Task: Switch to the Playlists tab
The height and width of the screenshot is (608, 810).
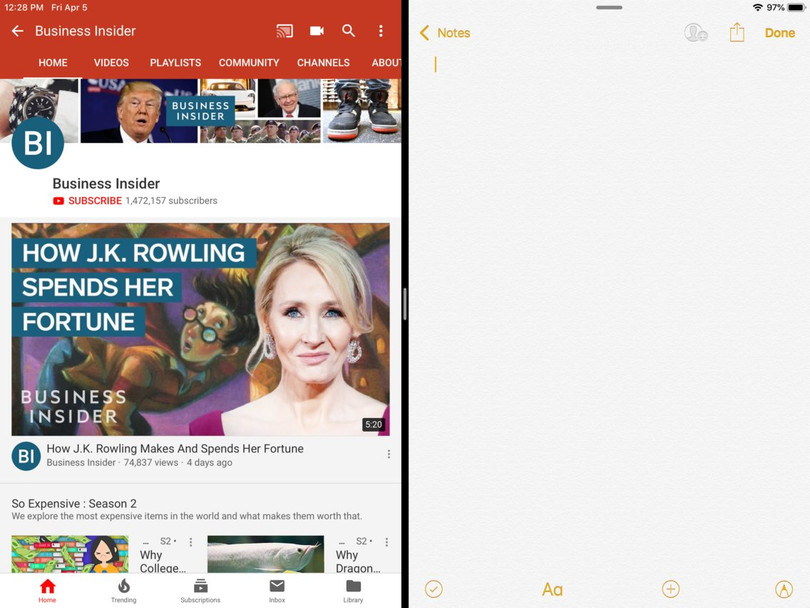Action: click(175, 63)
